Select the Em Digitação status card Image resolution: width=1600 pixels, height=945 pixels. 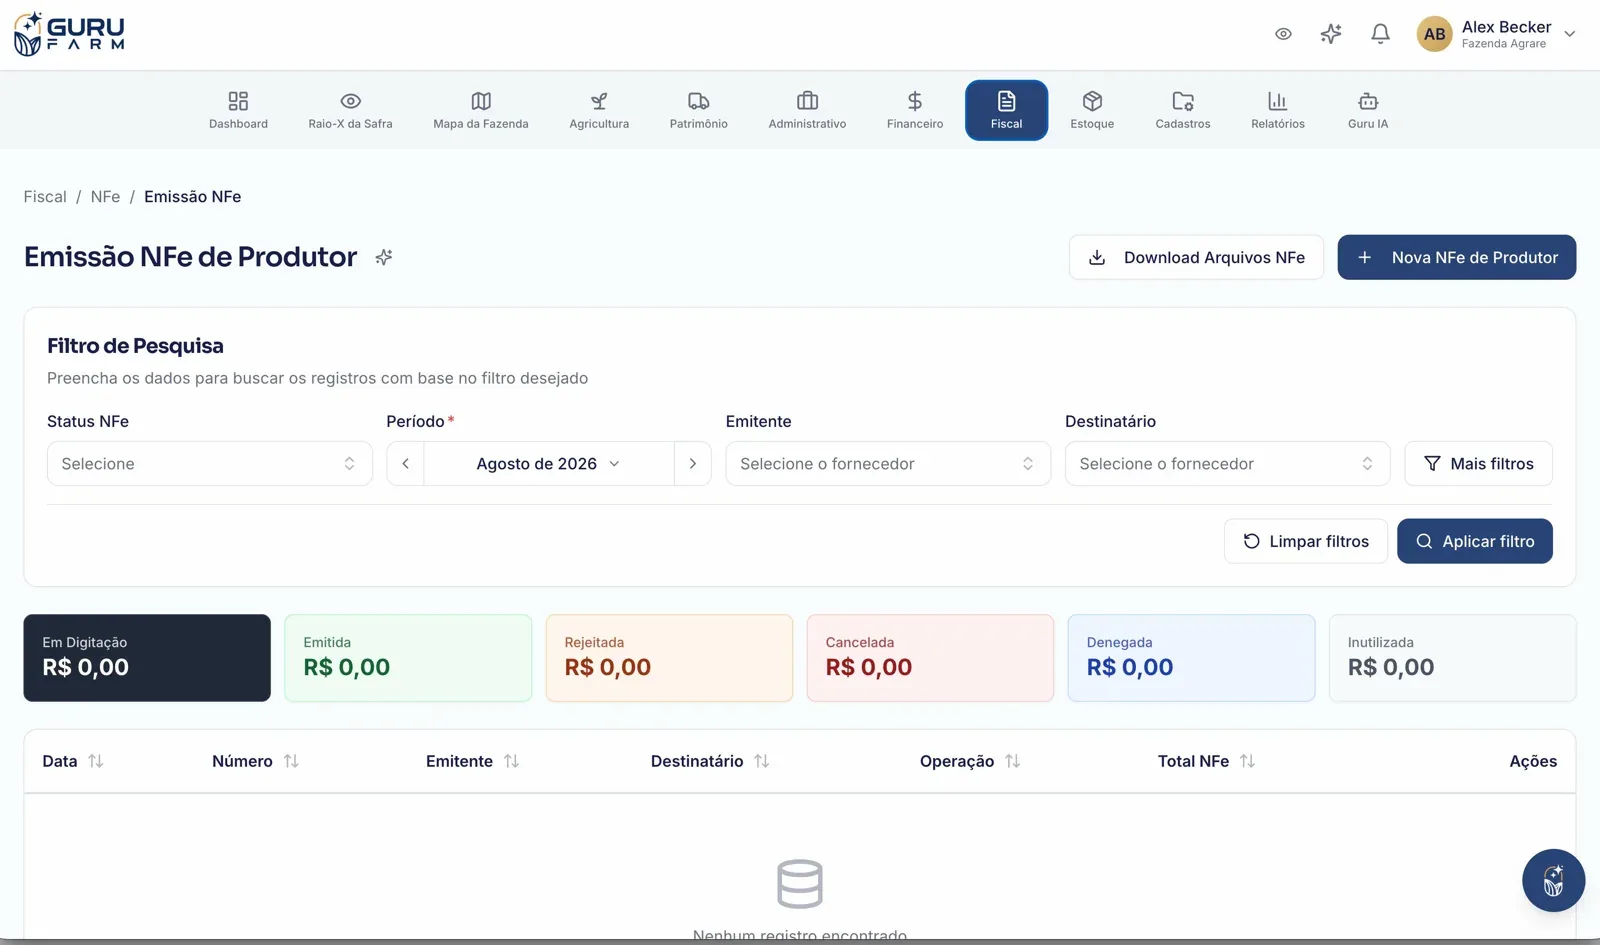[147, 658]
